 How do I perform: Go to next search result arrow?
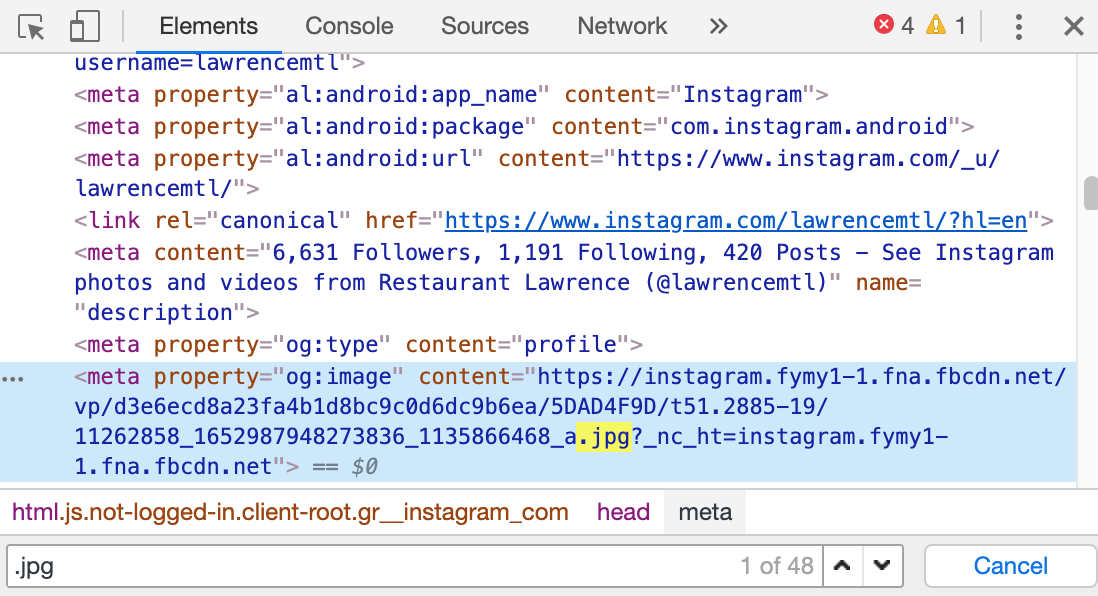[x=882, y=566]
